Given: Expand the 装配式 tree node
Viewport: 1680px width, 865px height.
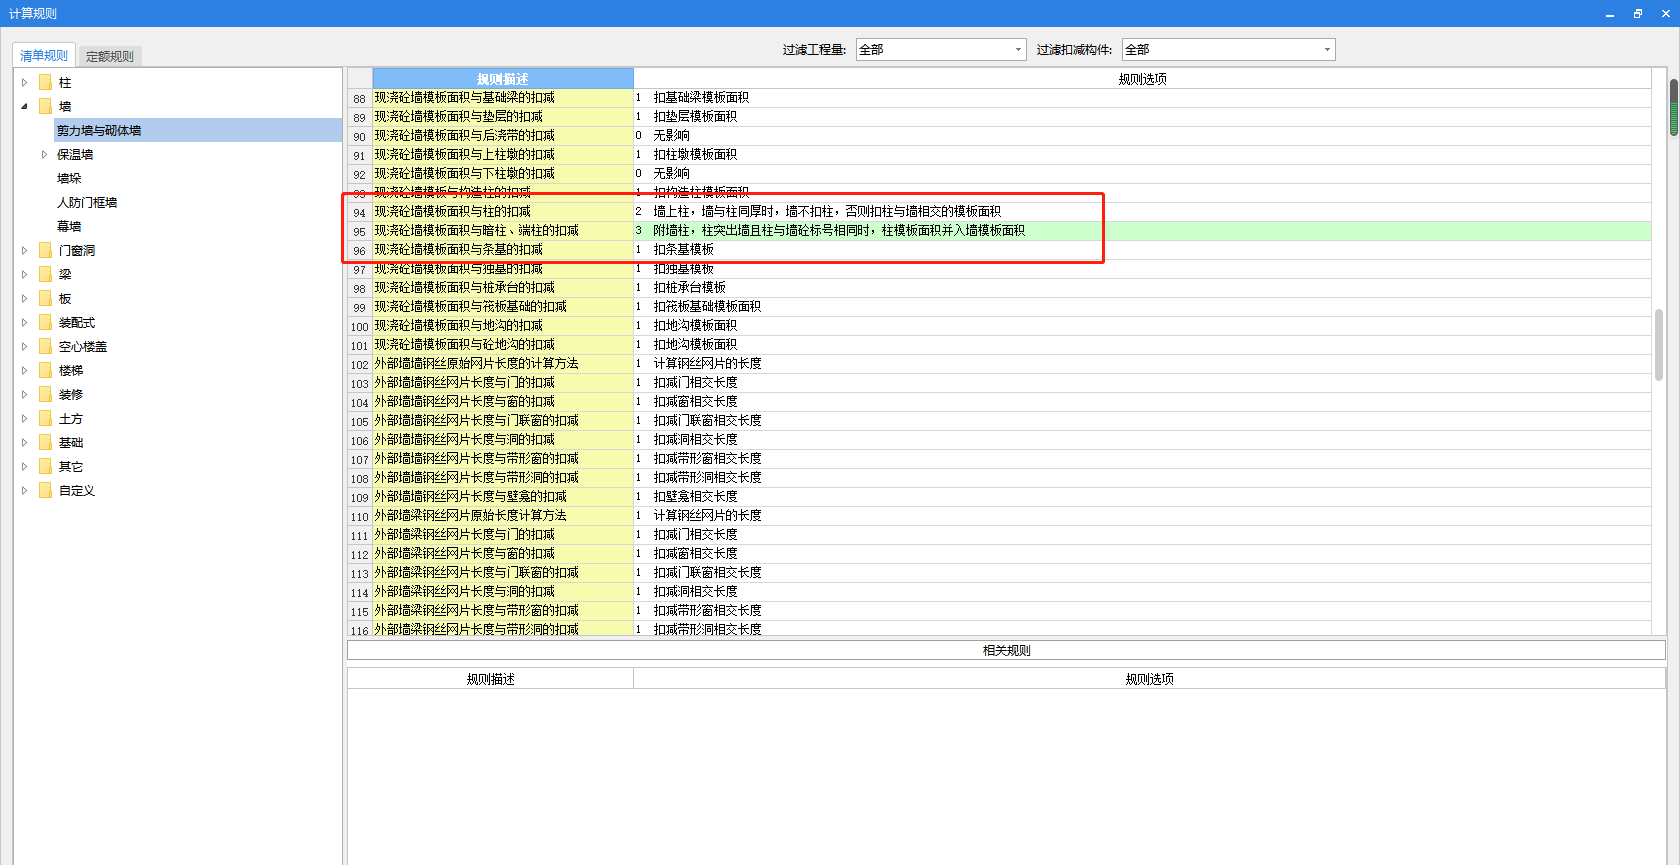Looking at the screenshot, I should point(24,323).
